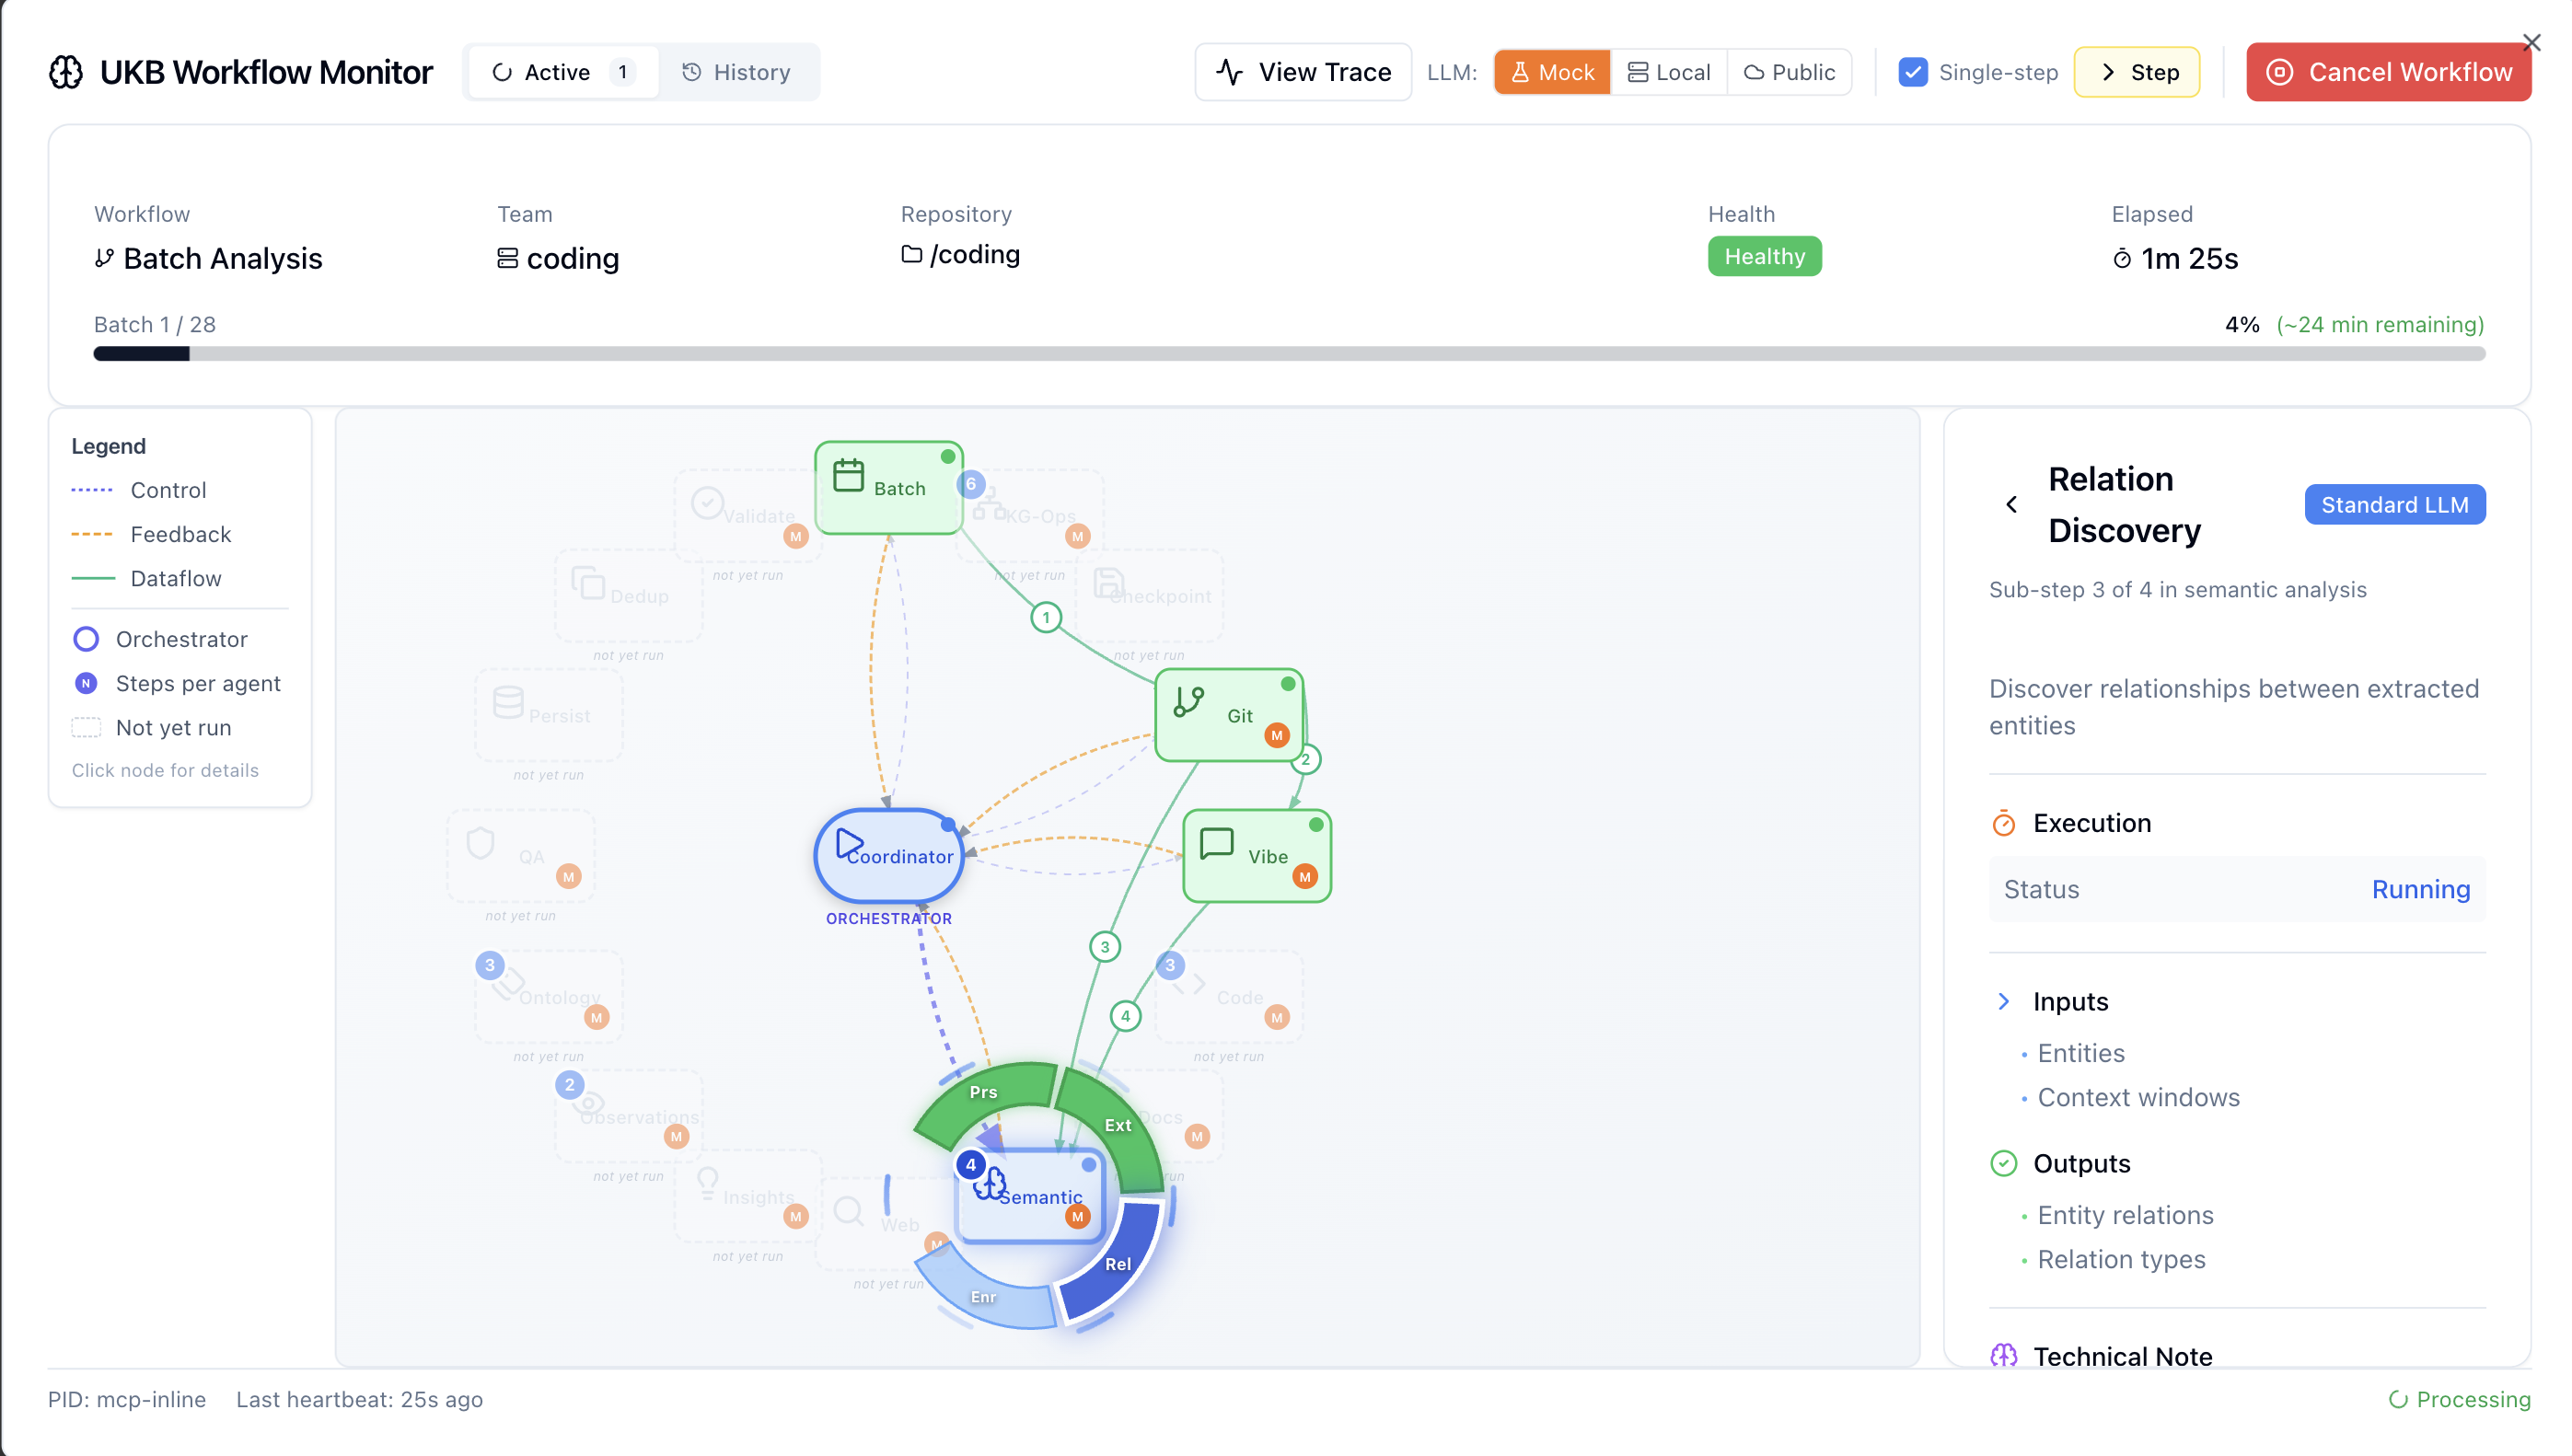Viewport: 2572px width, 1456px height.
Task: Select the Git agent node
Action: [x=1228, y=715]
